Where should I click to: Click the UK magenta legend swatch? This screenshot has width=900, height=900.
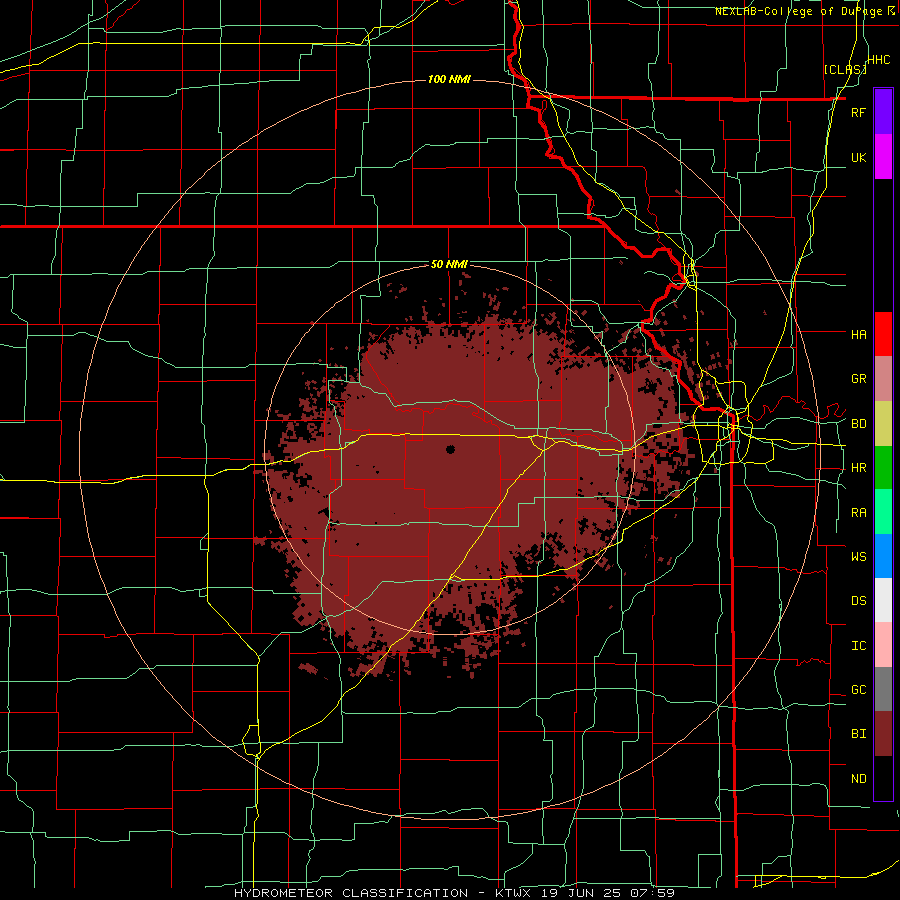click(x=883, y=157)
